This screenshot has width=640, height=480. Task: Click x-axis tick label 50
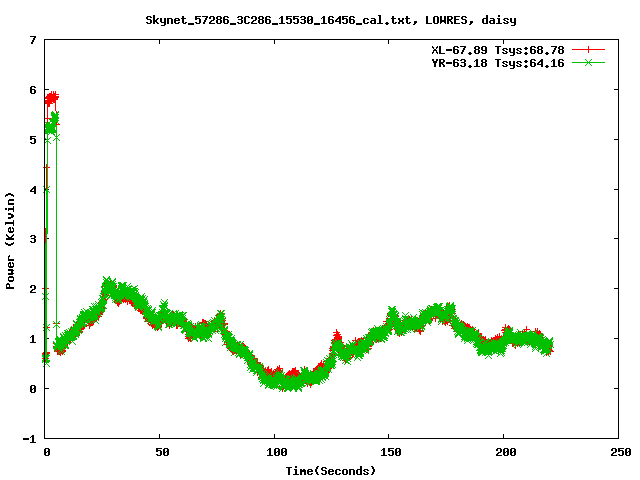point(162,452)
